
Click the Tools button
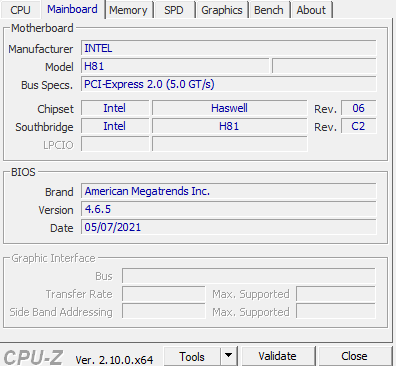tap(192, 356)
